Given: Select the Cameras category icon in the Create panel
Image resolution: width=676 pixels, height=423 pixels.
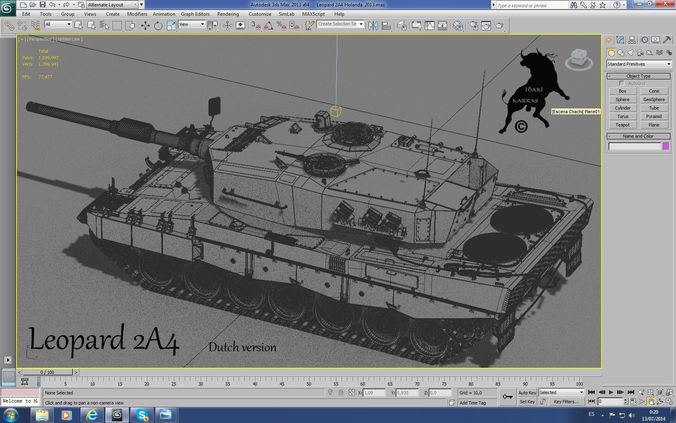Looking at the screenshot, I should tap(640, 53).
